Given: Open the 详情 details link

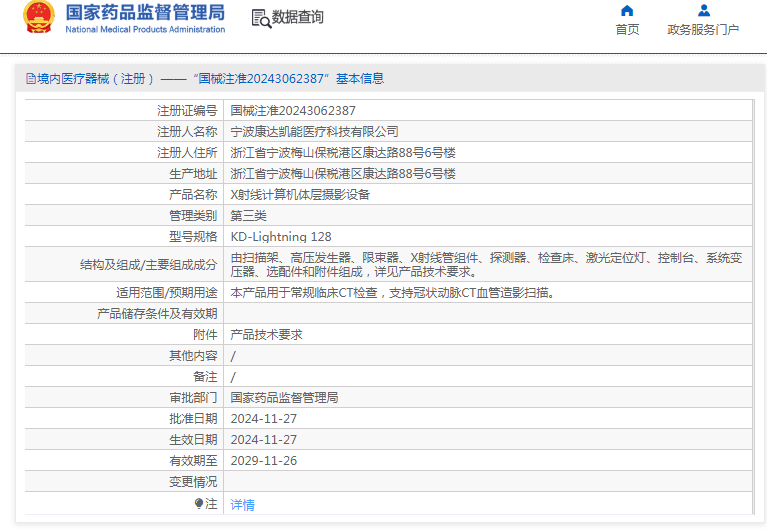Looking at the screenshot, I should [x=242, y=505].
